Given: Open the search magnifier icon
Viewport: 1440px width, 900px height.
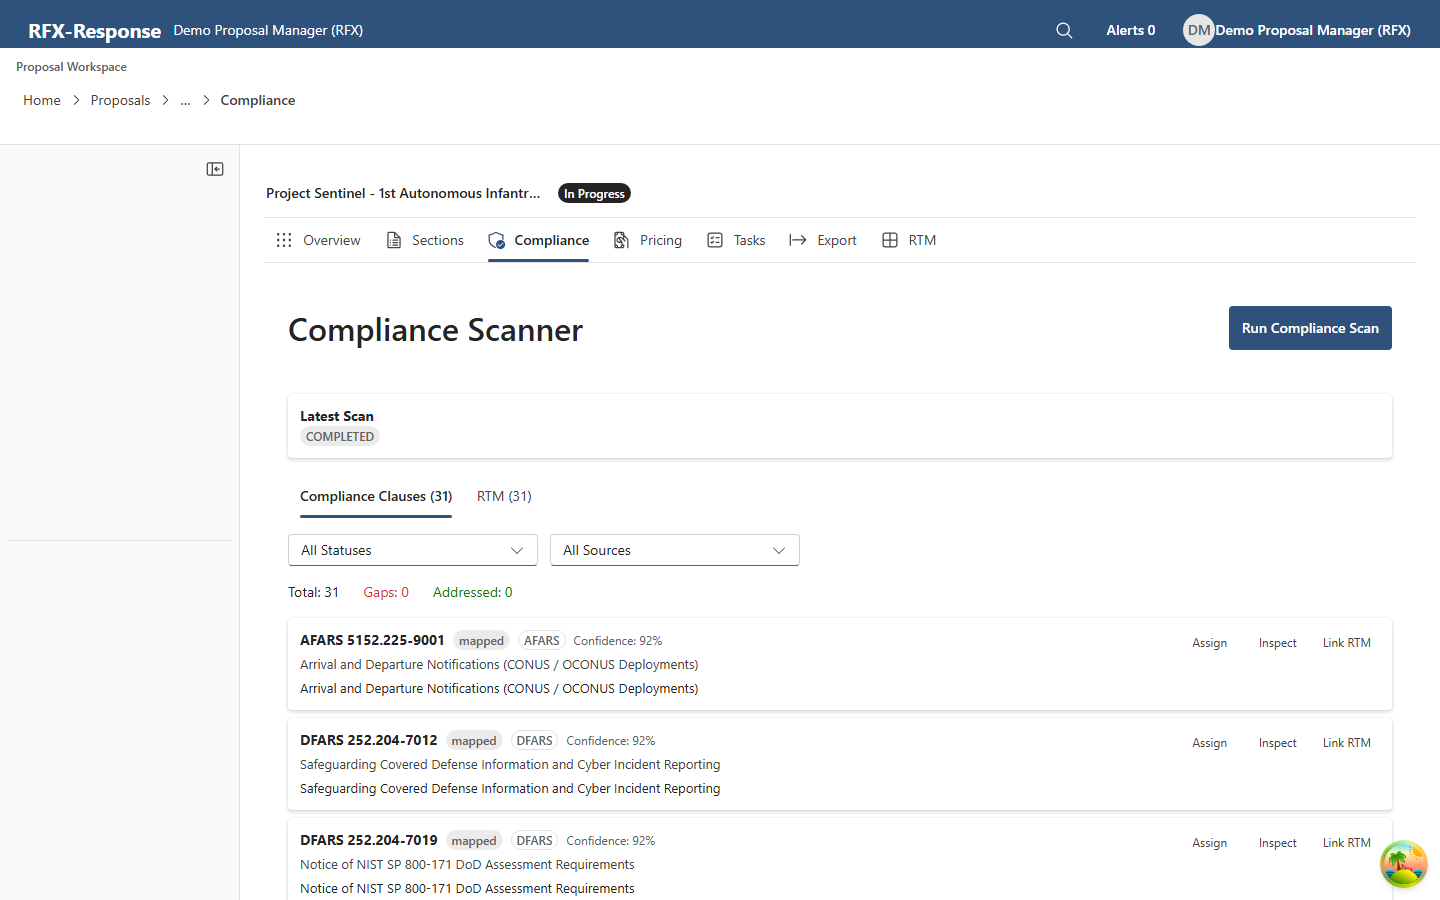Looking at the screenshot, I should (x=1064, y=30).
